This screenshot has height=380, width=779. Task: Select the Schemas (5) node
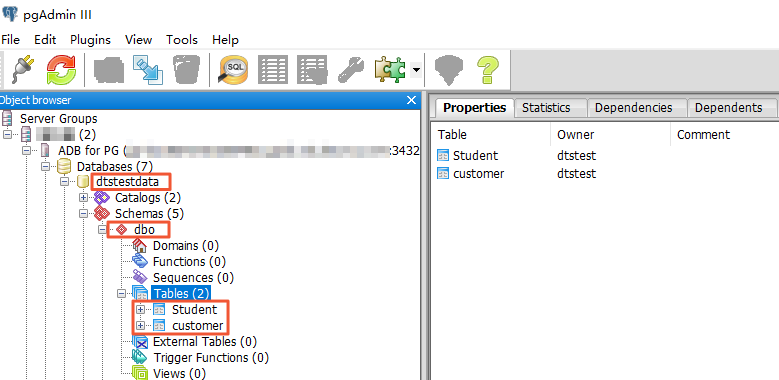pyautogui.click(x=150, y=214)
